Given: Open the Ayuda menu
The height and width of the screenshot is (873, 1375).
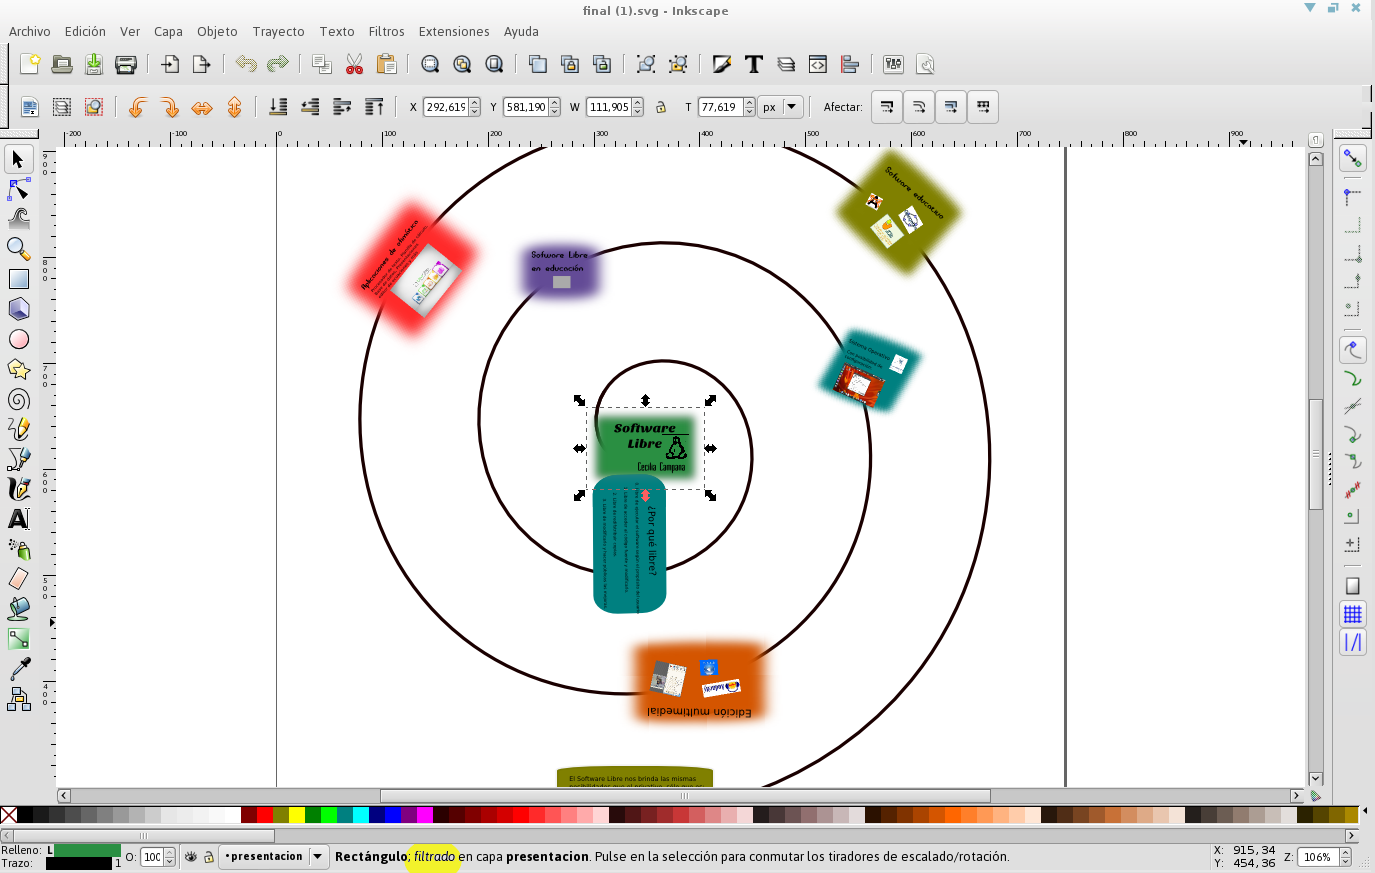Looking at the screenshot, I should (x=521, y=32).
